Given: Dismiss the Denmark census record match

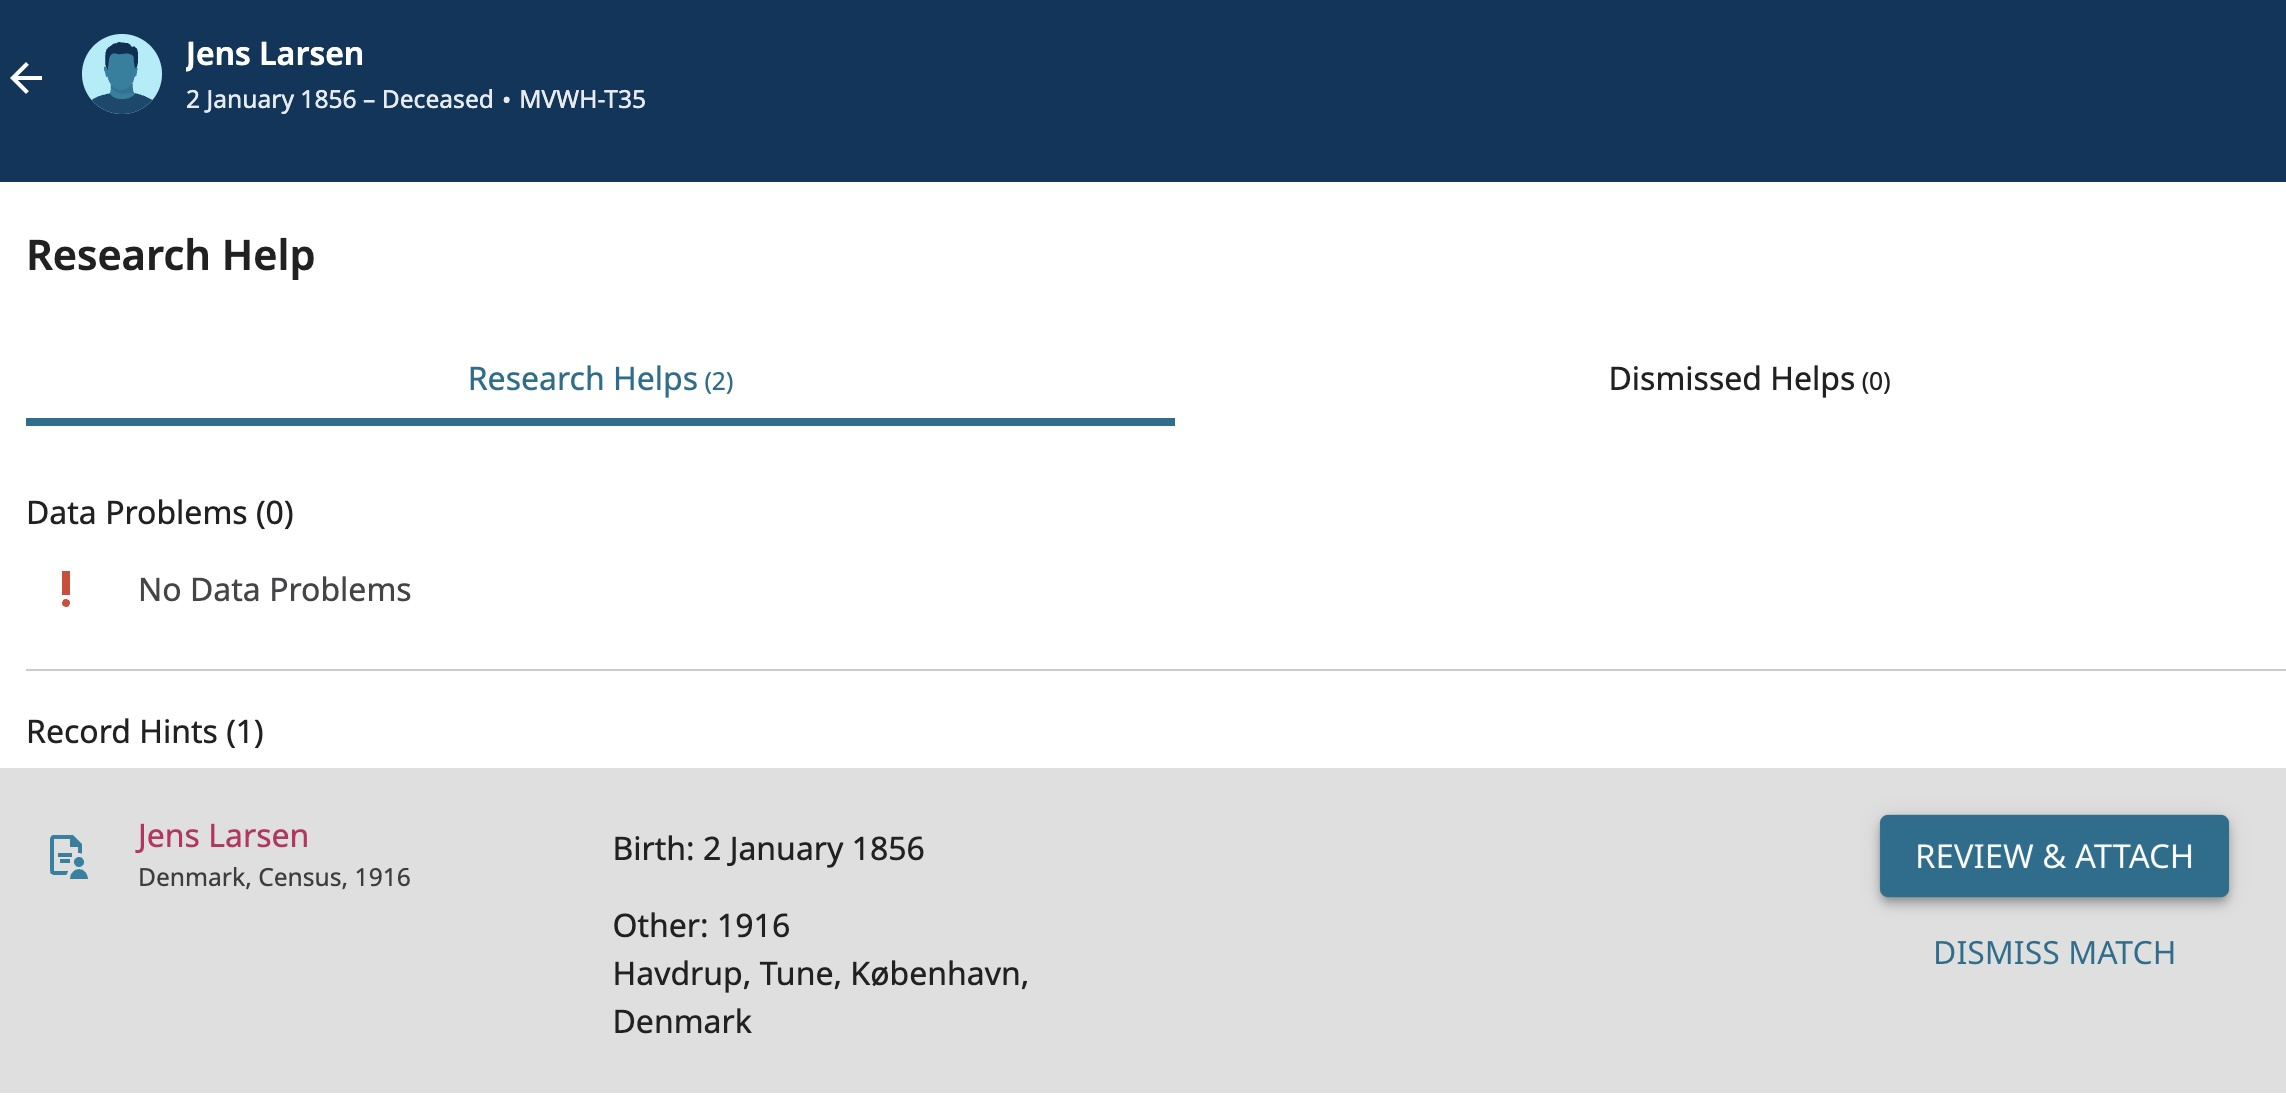Looking at the screenshot, I should (x=2053, y=952).
